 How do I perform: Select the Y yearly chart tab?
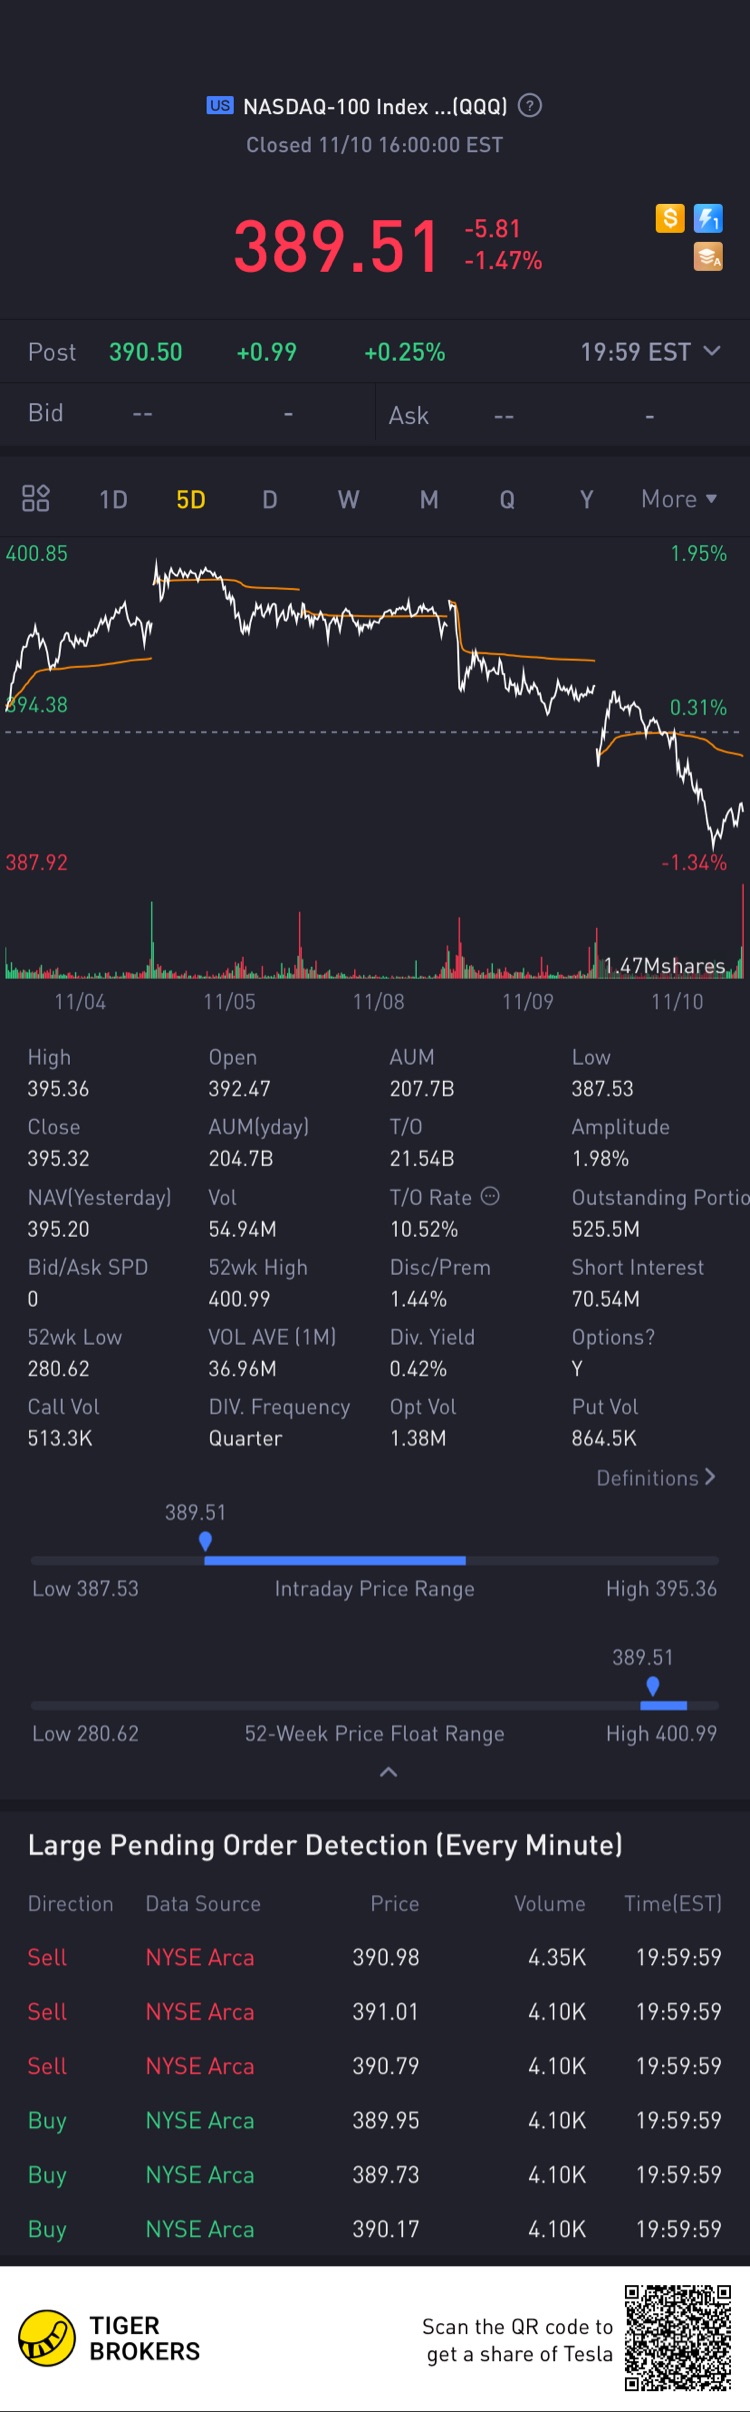587,499
